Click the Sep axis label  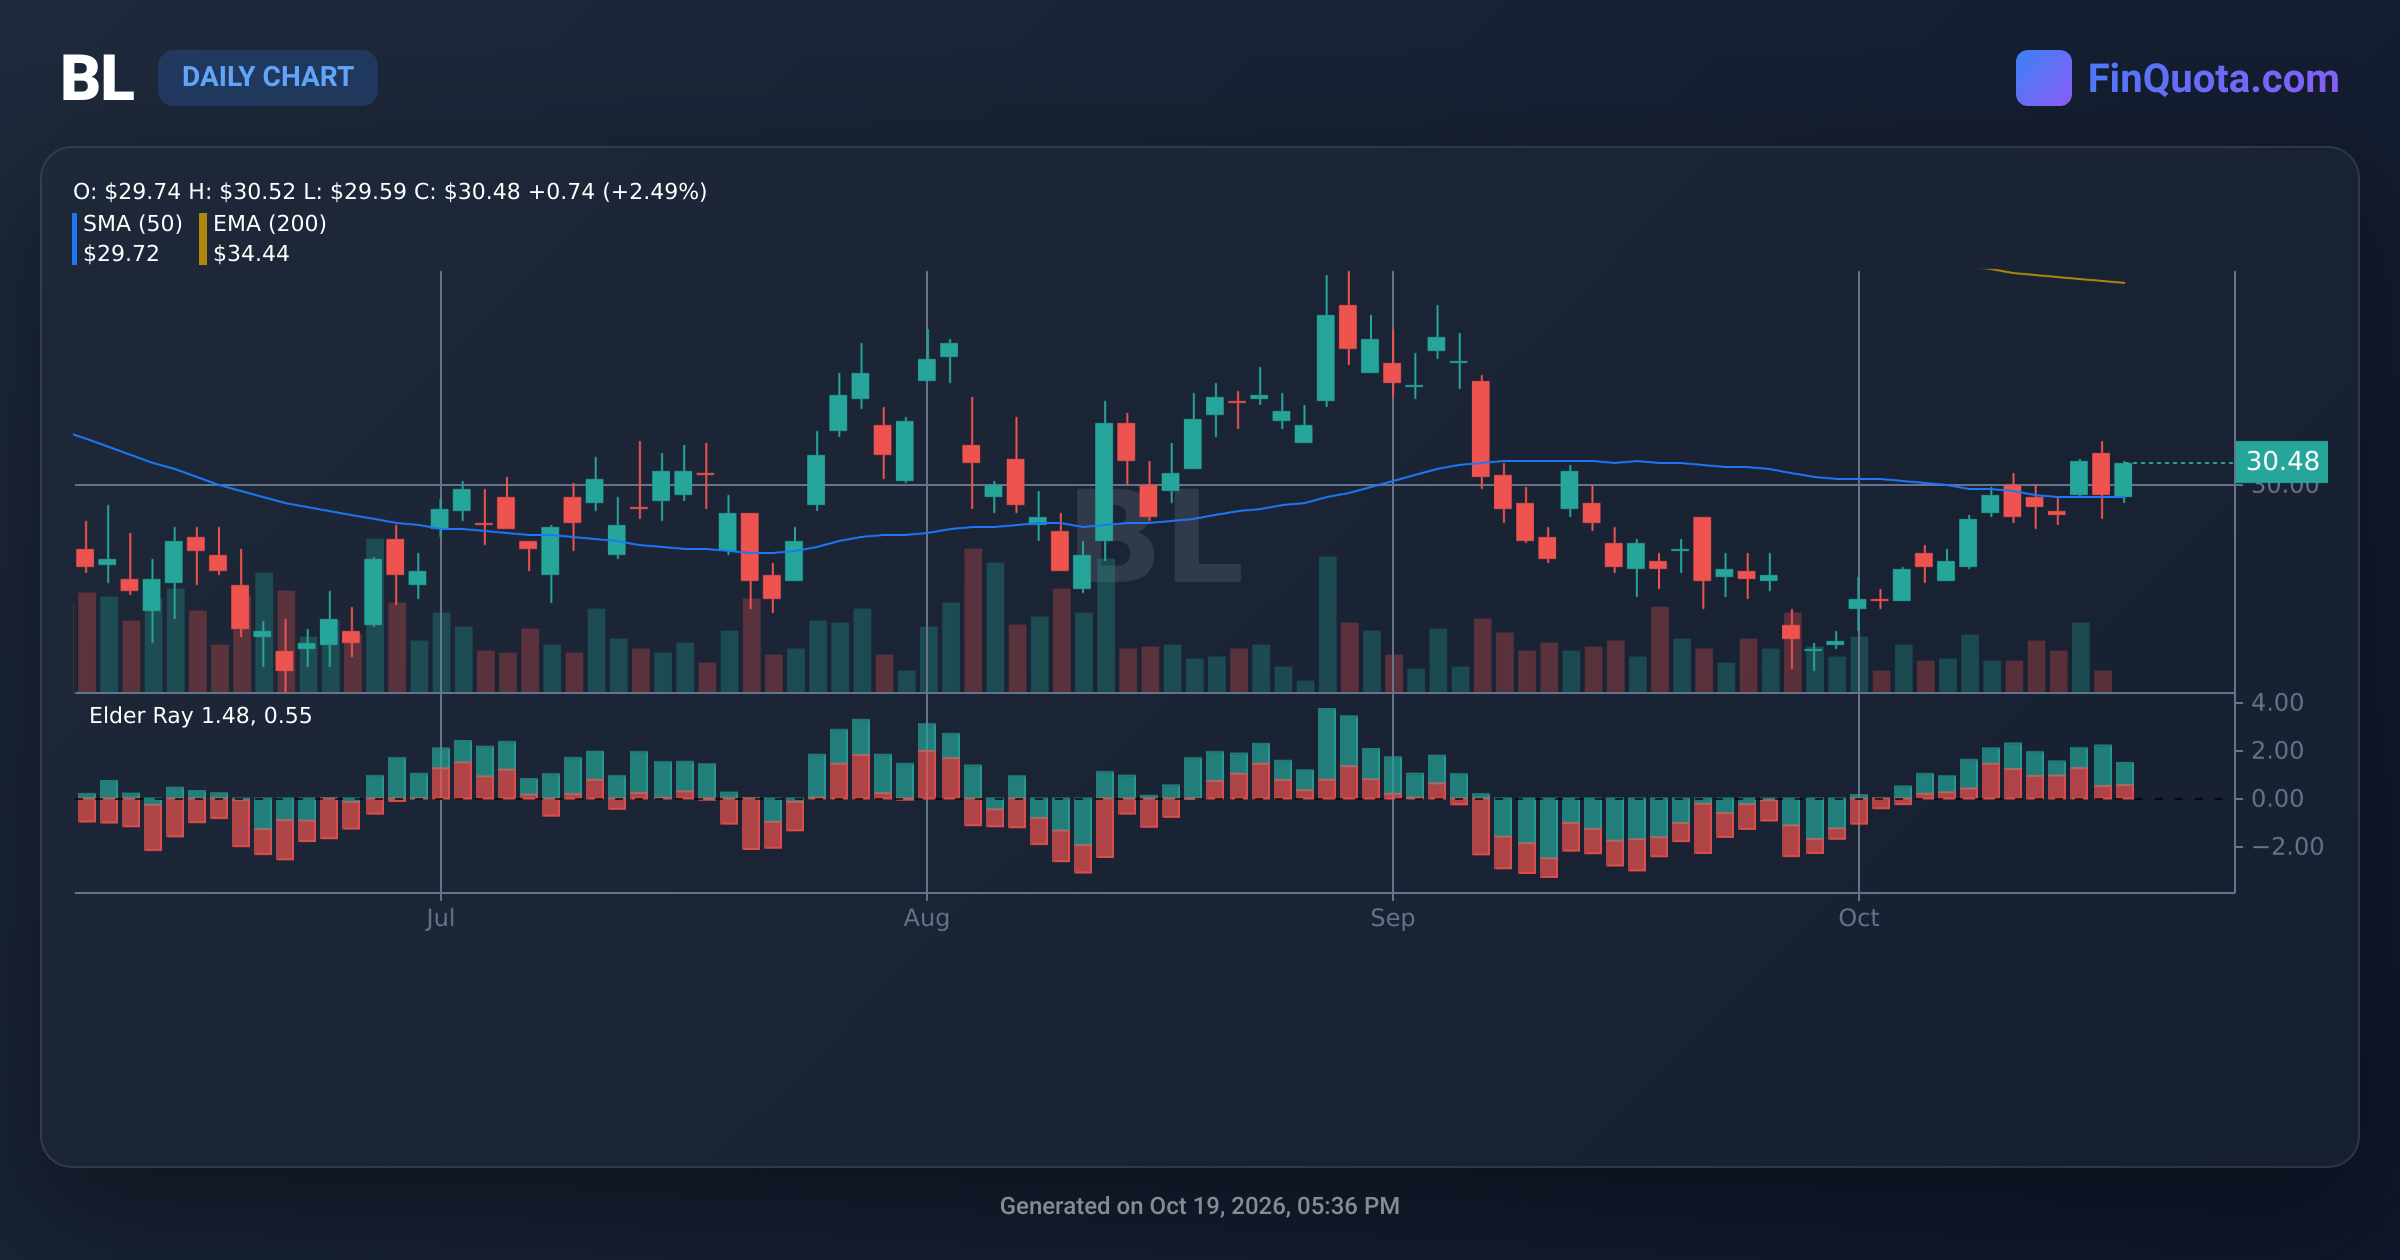click(1392, 917)
